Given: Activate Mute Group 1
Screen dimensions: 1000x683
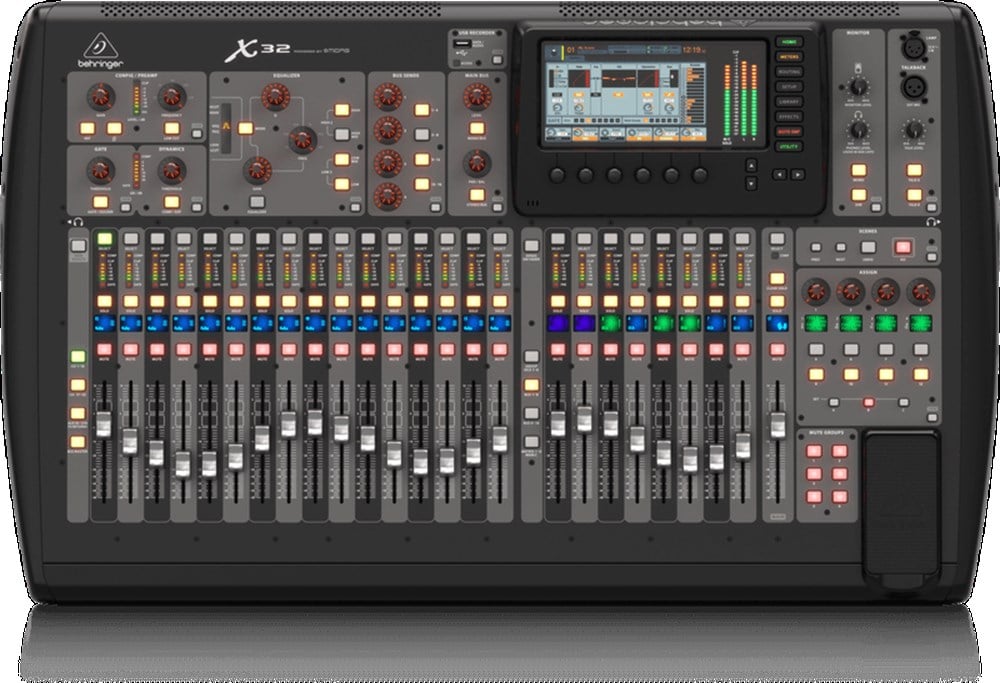Looking at the screenshot, I should point(814,450).
